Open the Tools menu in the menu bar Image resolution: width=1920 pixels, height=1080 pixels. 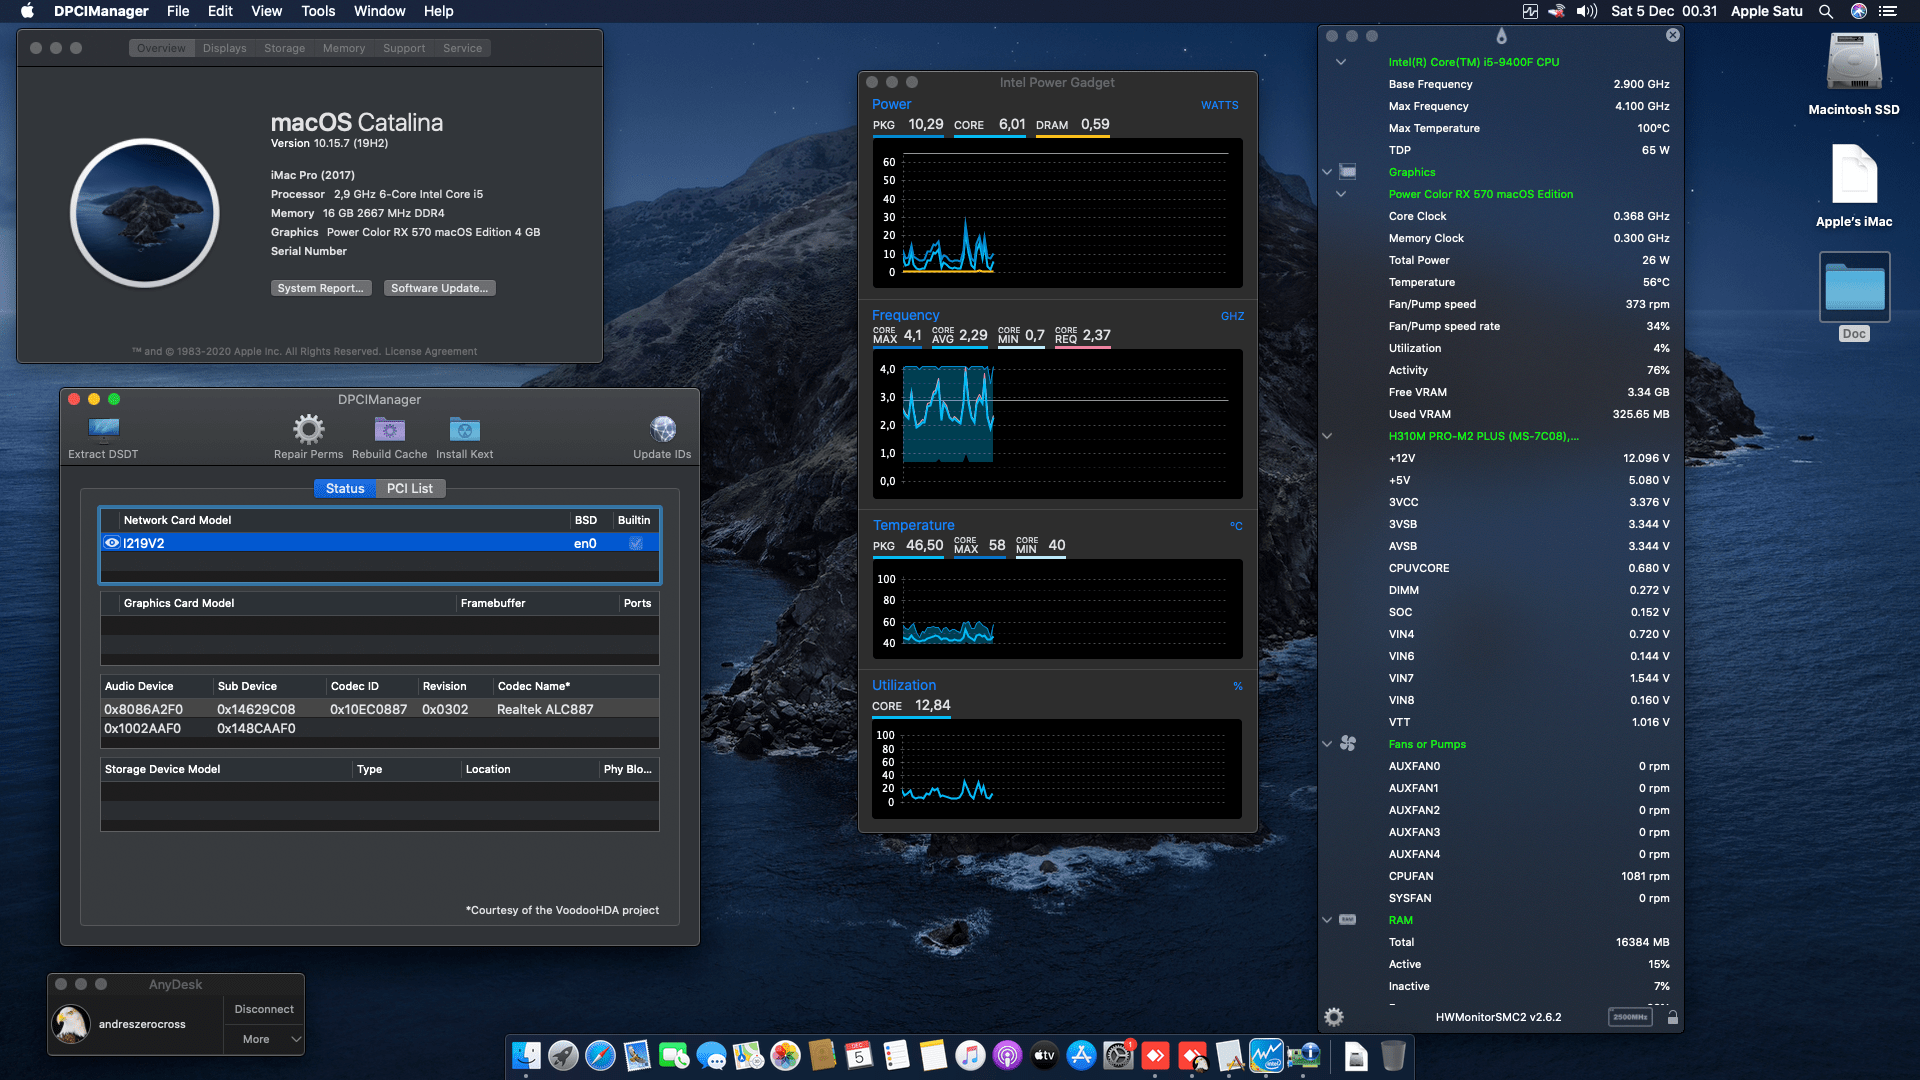tap(318, 11)
